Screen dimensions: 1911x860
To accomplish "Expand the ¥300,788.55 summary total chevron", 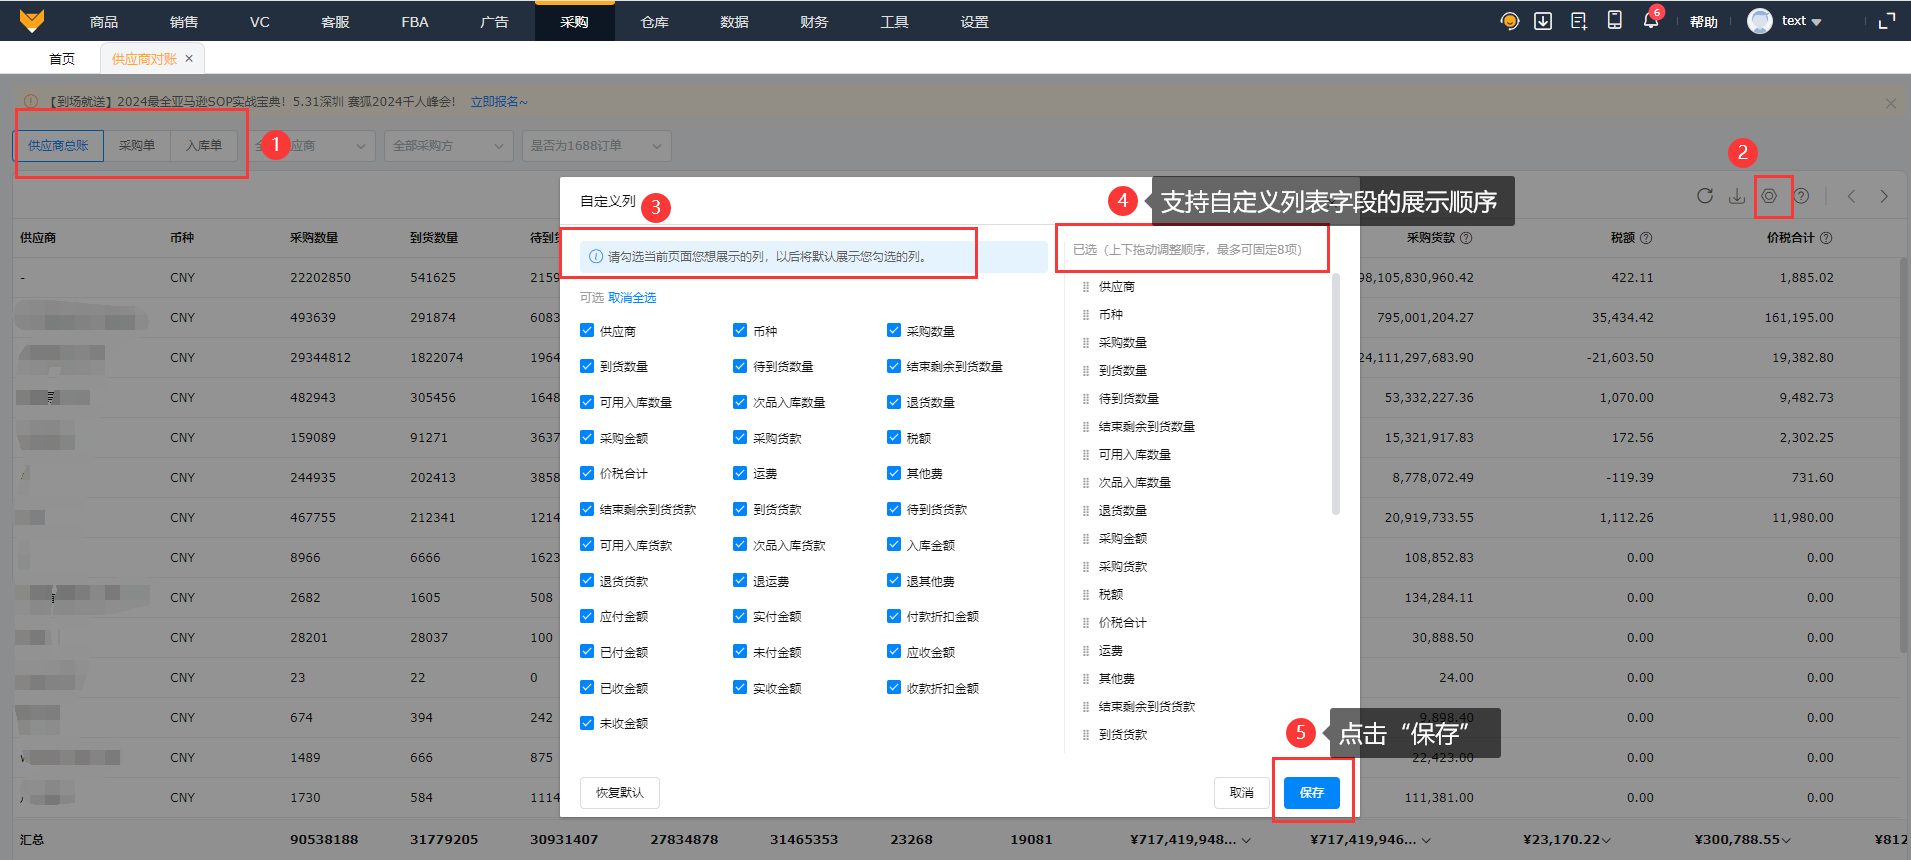I will [x=1786, y=840].
